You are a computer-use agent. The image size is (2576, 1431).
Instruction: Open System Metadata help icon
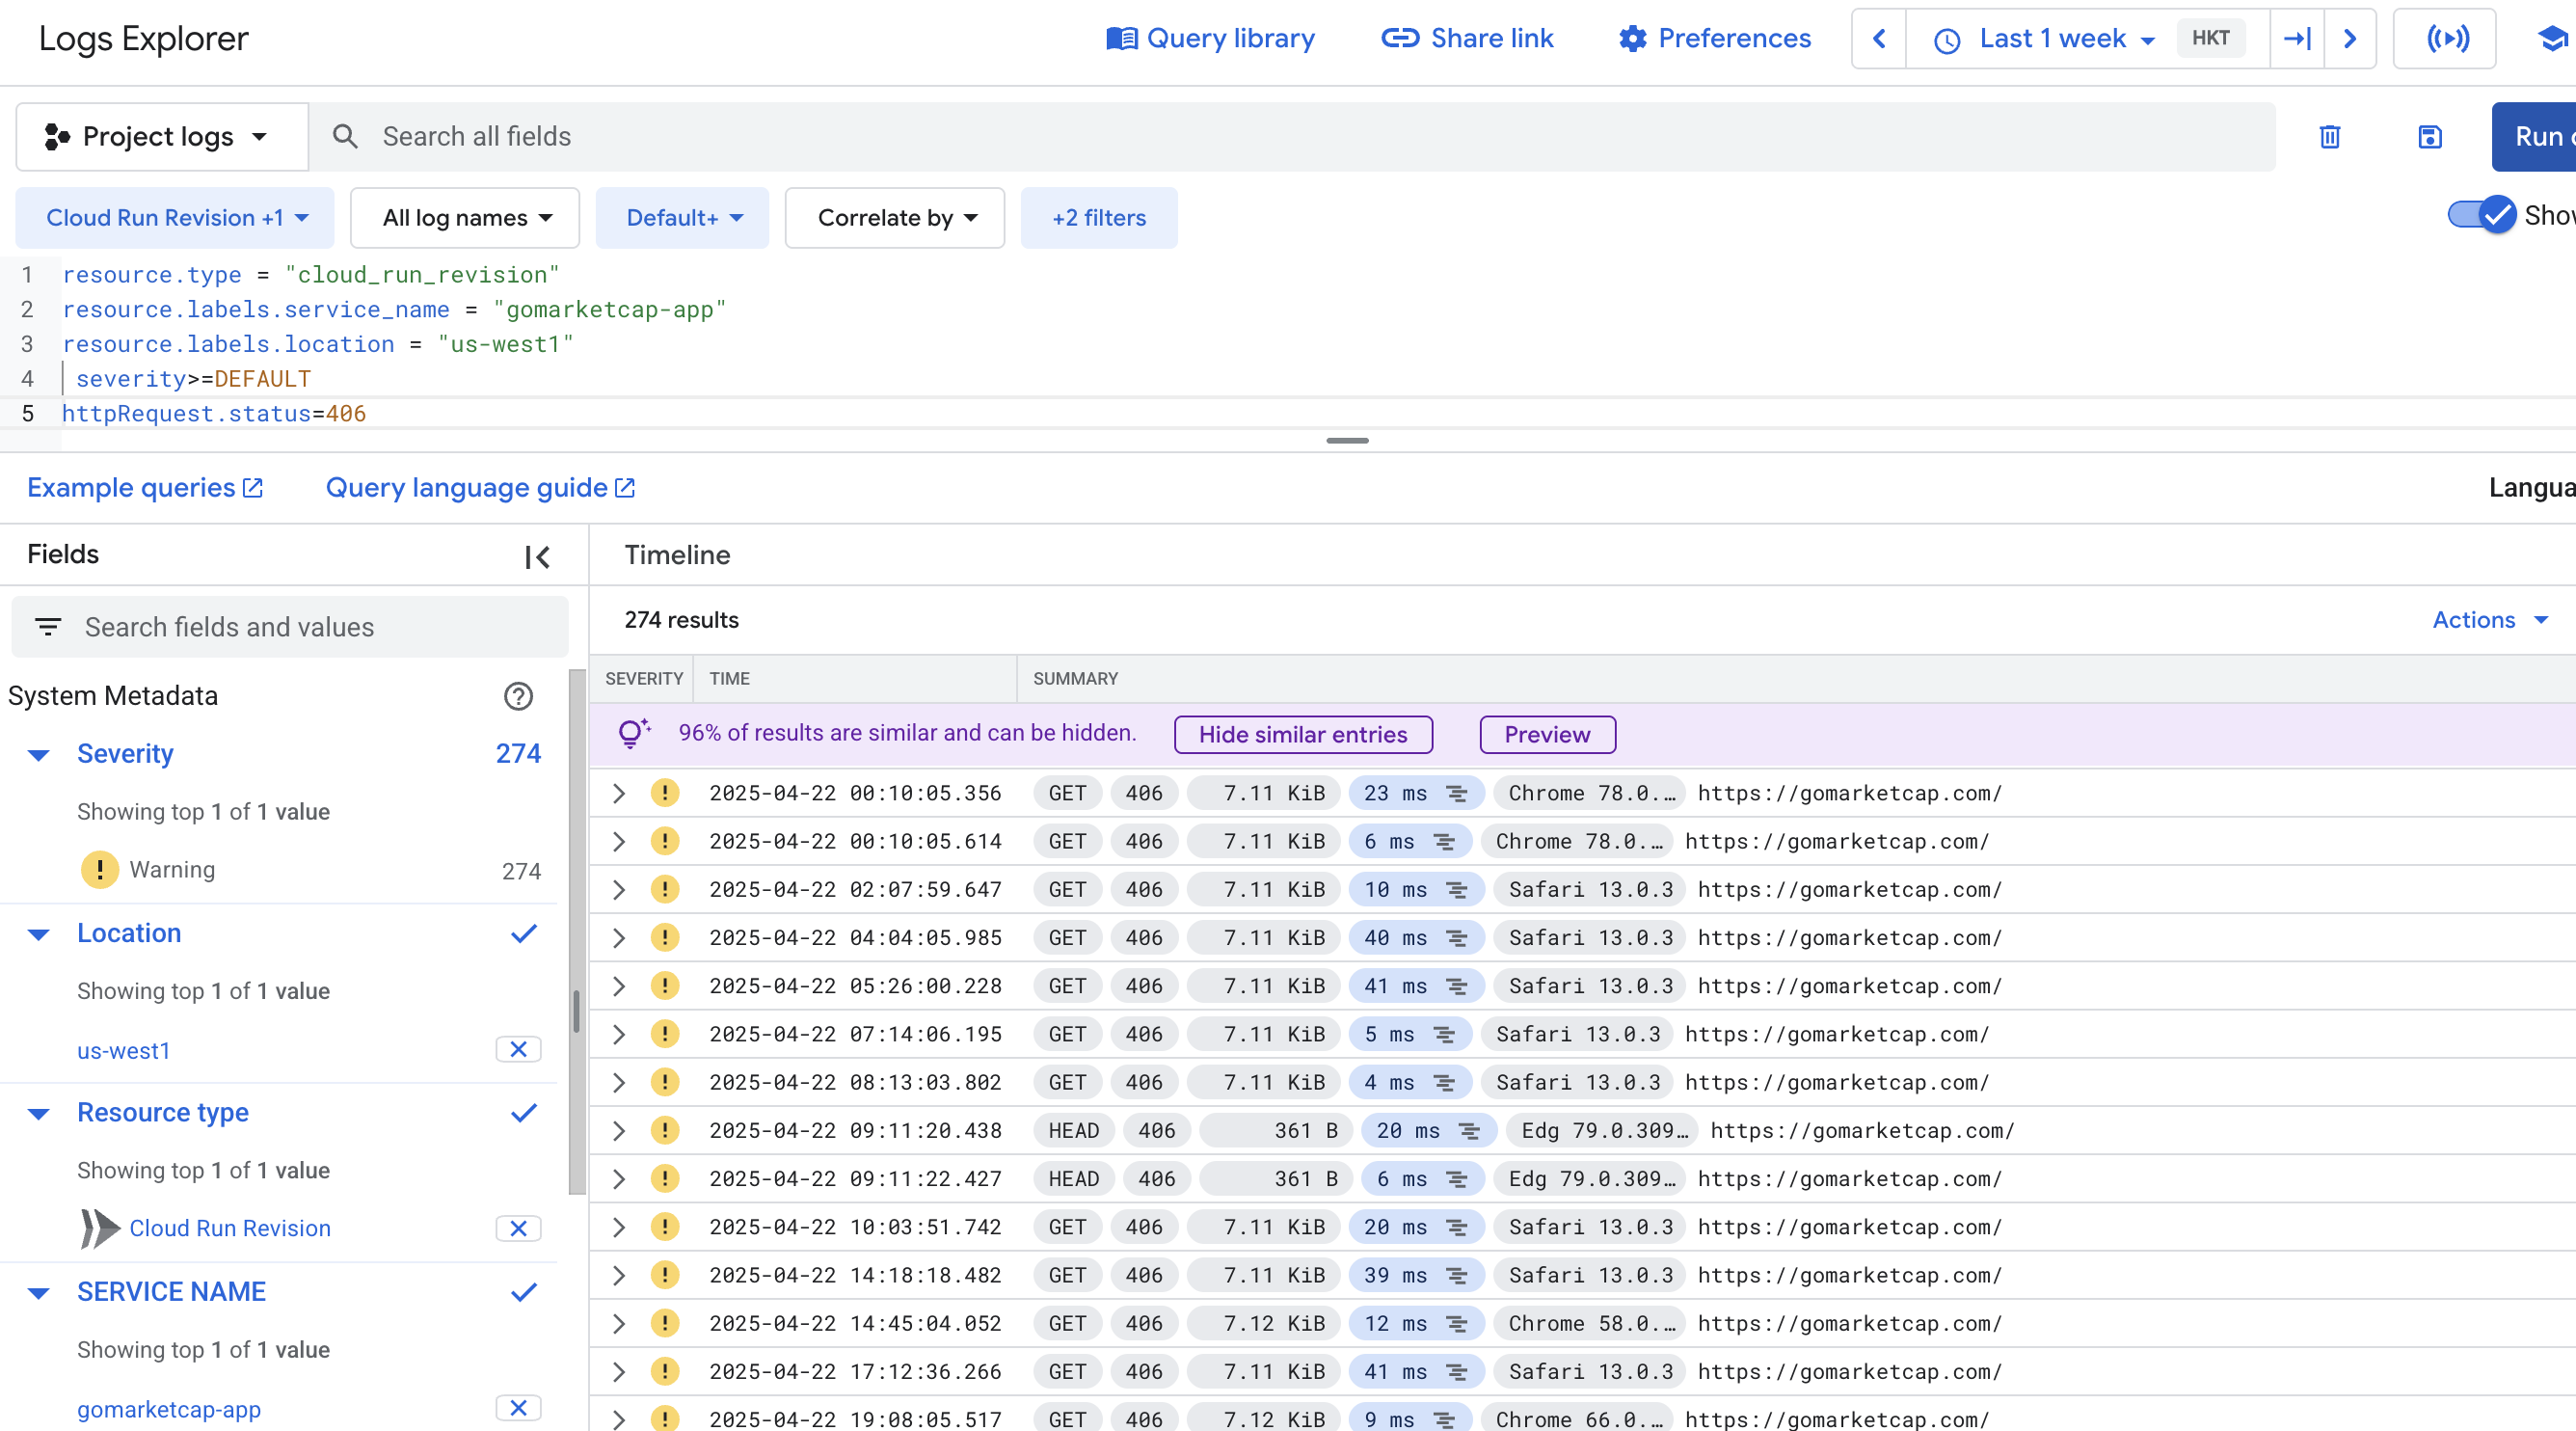click(x=518, y=696)
